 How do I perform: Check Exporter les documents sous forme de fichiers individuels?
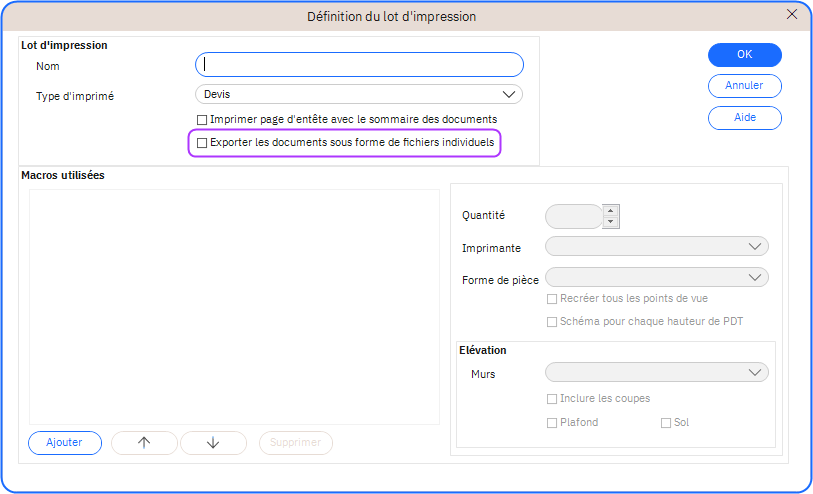(x=202, y=143)
